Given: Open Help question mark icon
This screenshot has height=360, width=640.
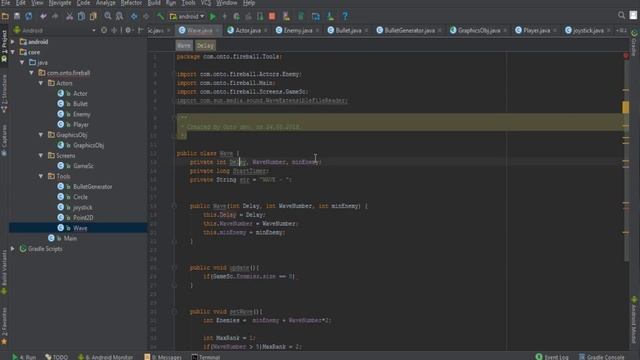Looking at the screenshot, I should pyautogui.click(x=345, y=16).
